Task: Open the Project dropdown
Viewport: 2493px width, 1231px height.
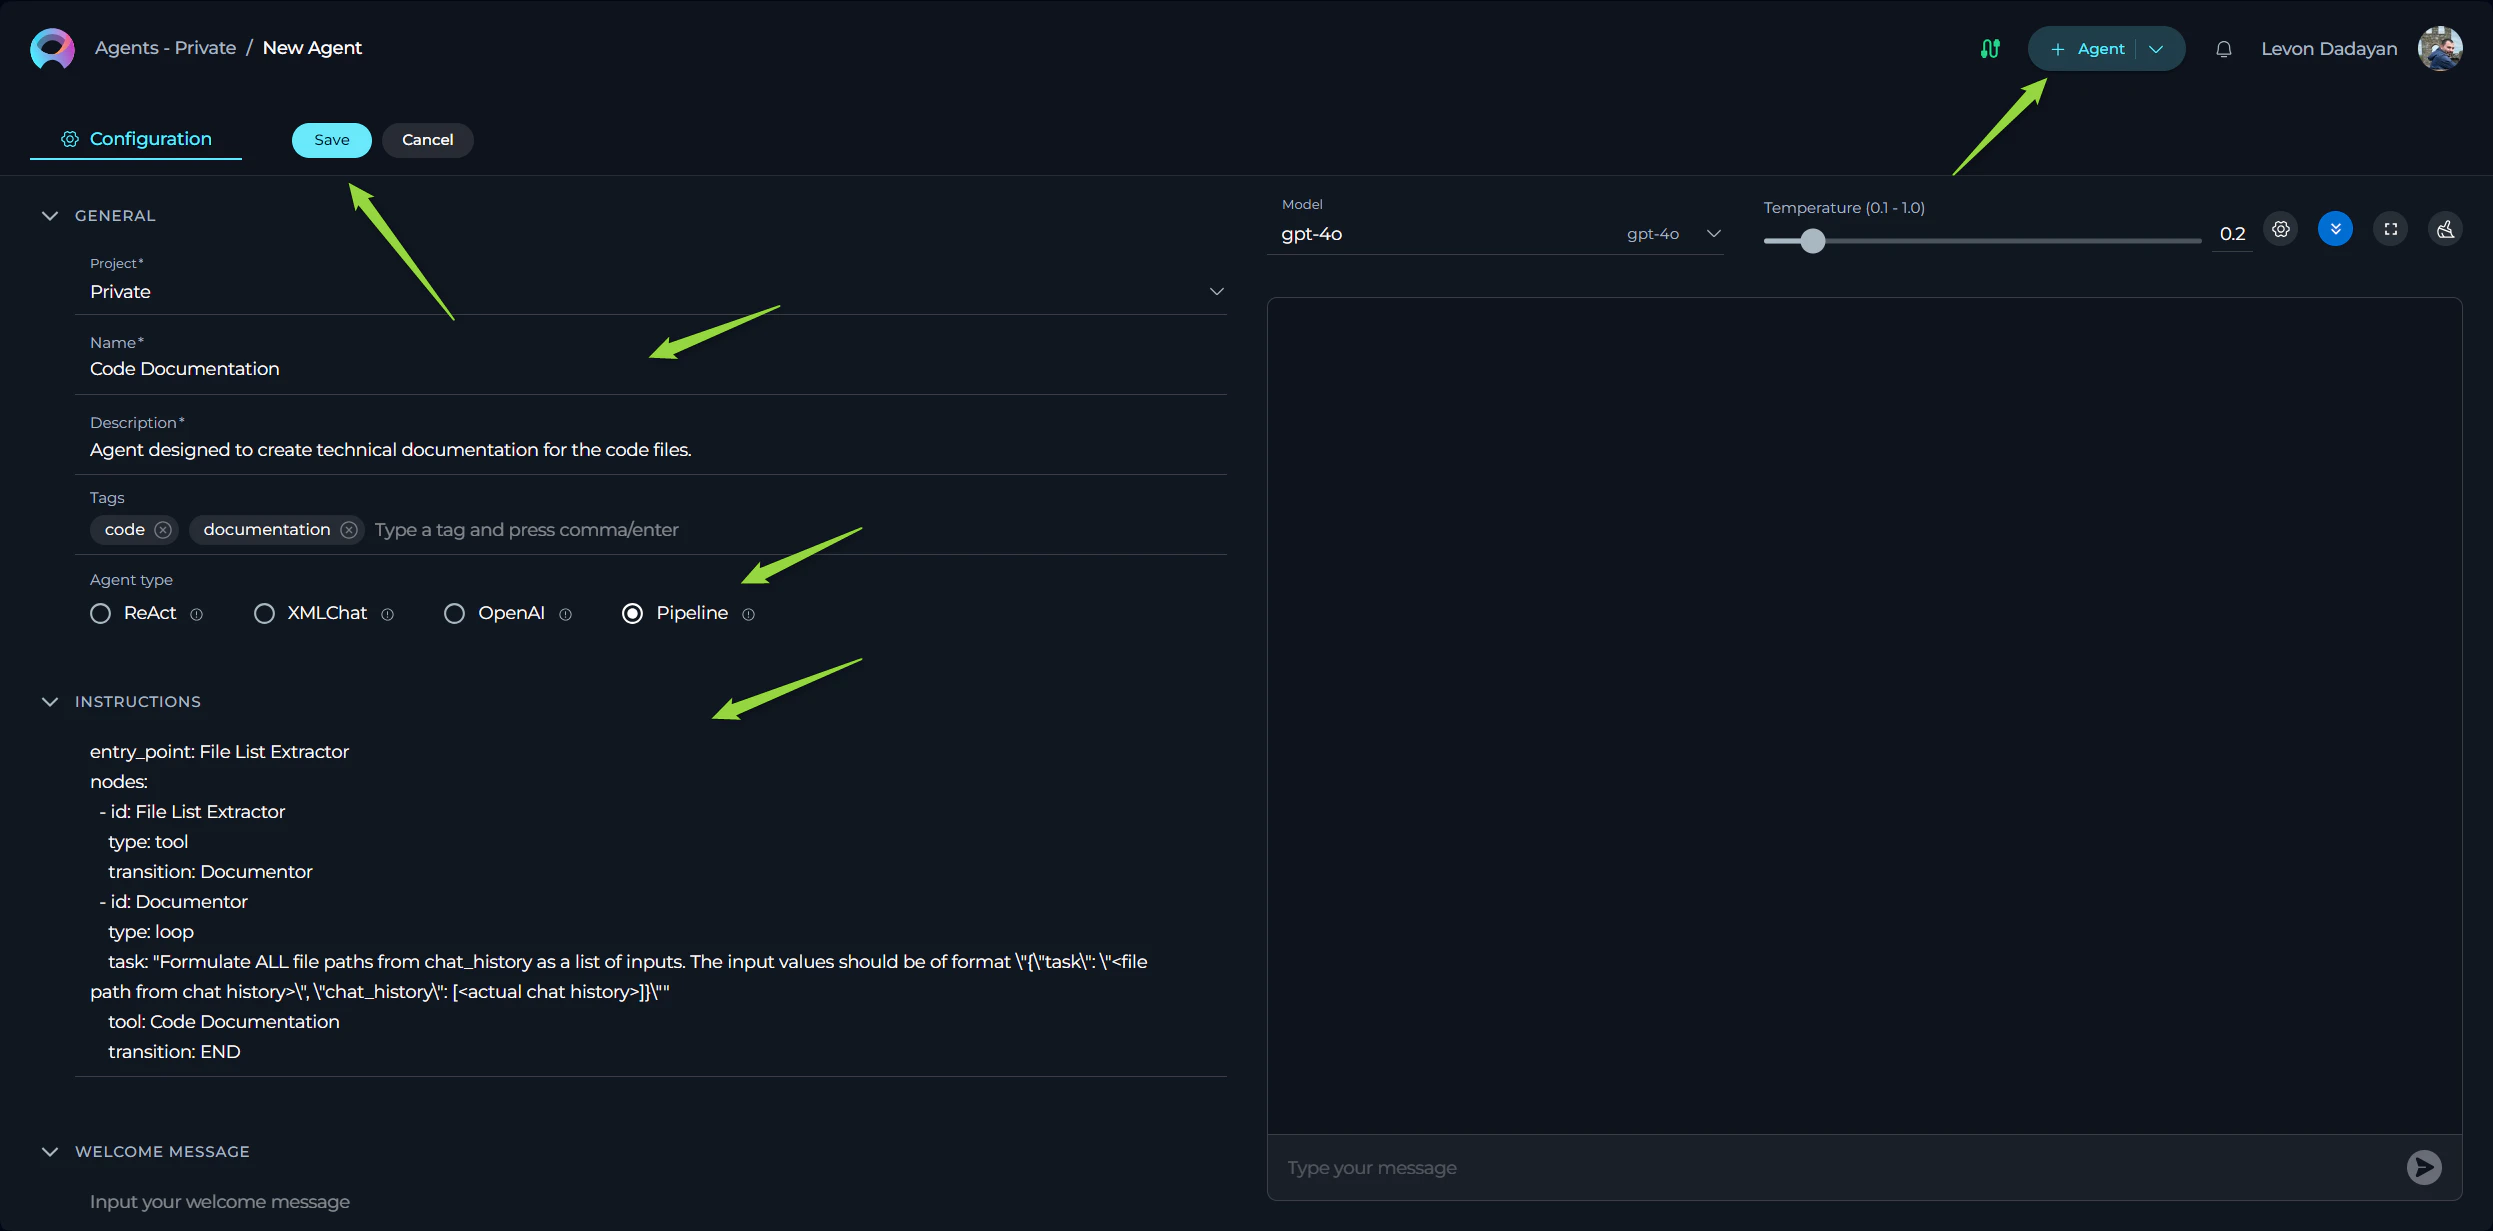Action: pos(1216,292)
